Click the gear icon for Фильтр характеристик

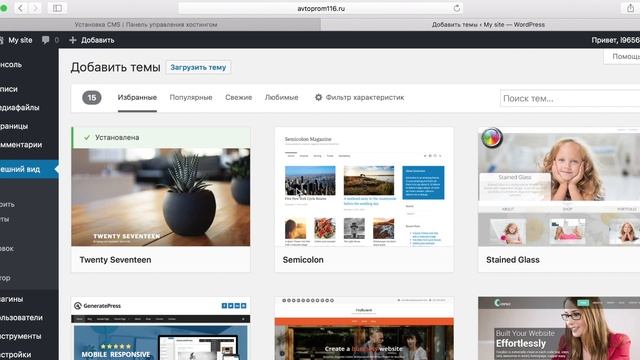318,97
